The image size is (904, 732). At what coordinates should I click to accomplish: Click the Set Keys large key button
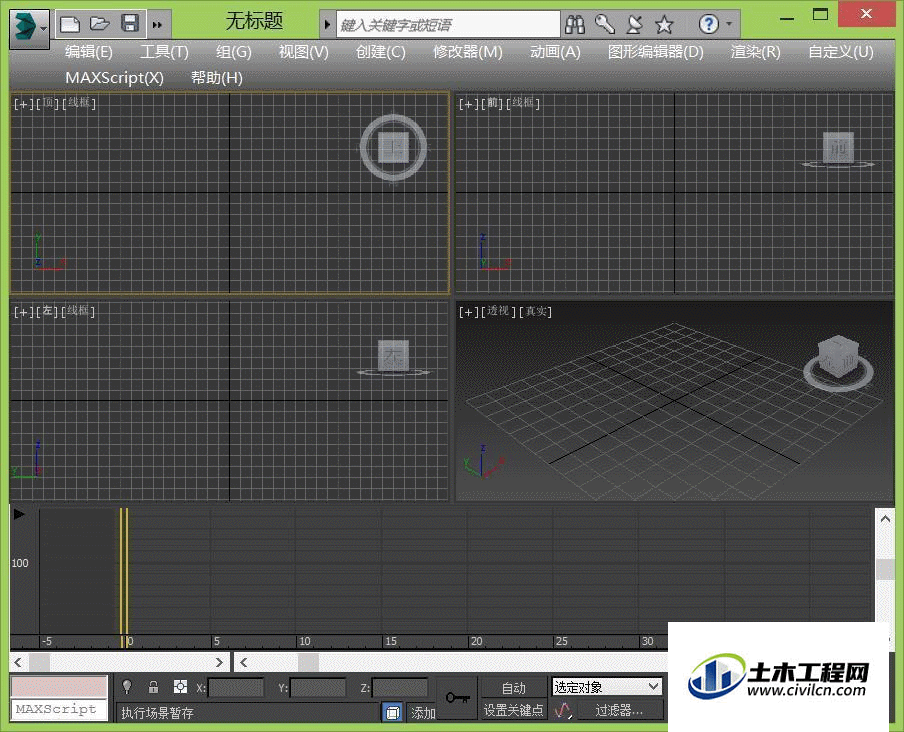click(457, 698)
